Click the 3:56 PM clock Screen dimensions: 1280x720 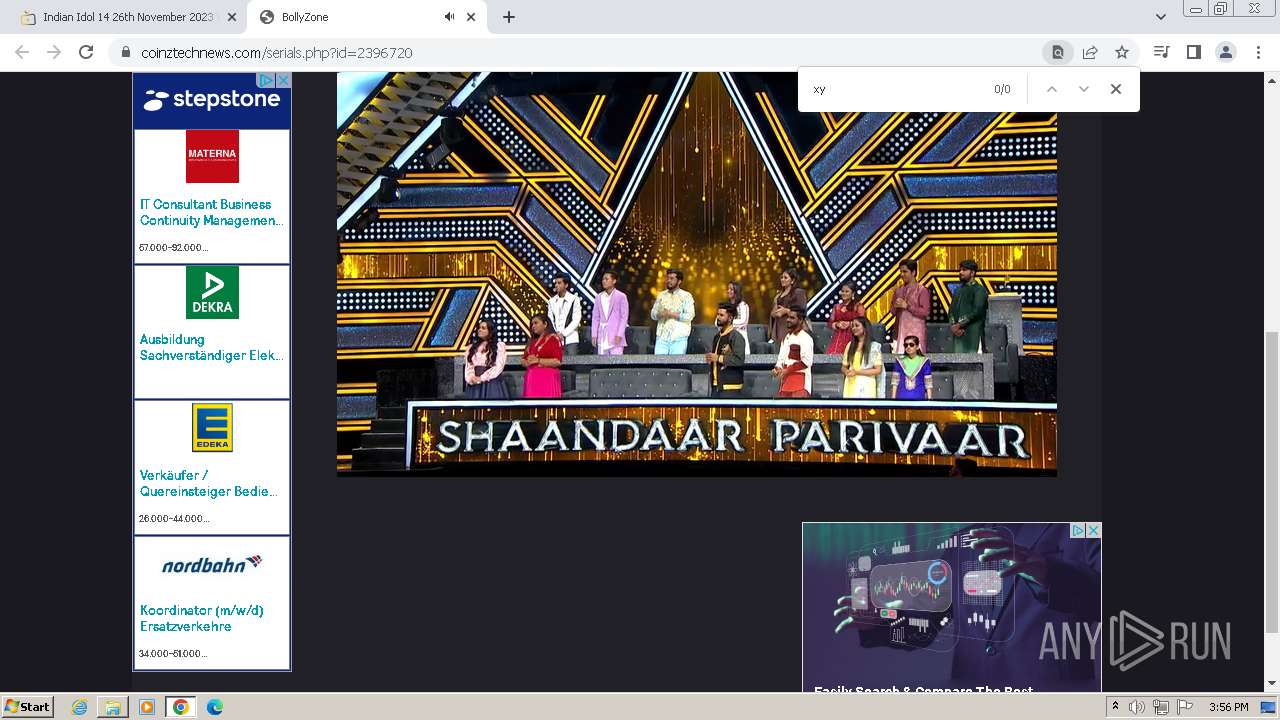1228,707
